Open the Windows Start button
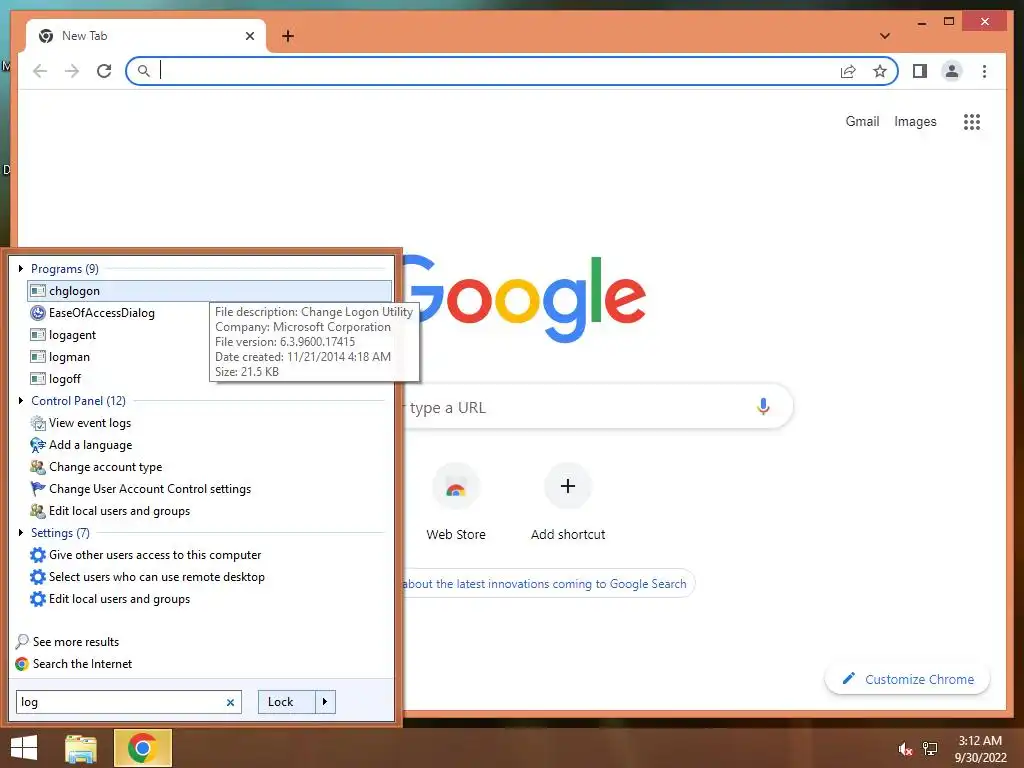The width and height of the screenshot is (1024, 768). (24, 748)
